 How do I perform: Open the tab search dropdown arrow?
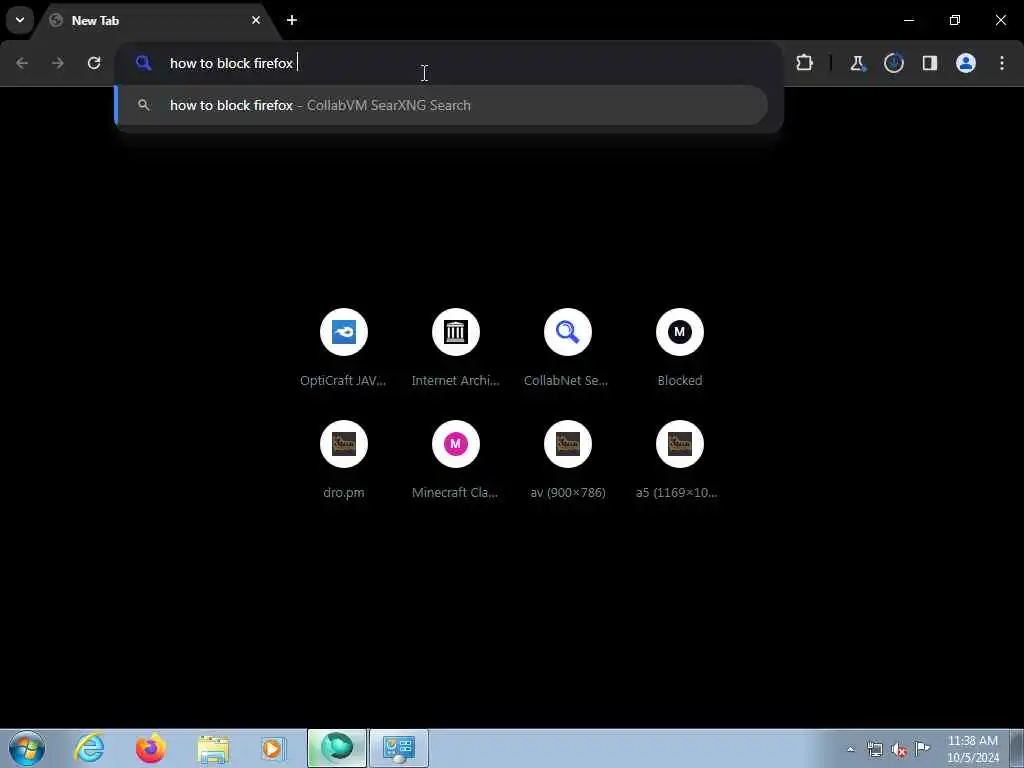[x=20, y=20]
